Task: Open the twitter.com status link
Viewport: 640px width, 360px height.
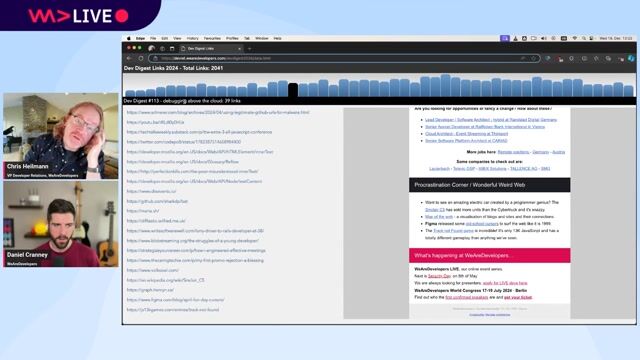Action: pos(184,142)
